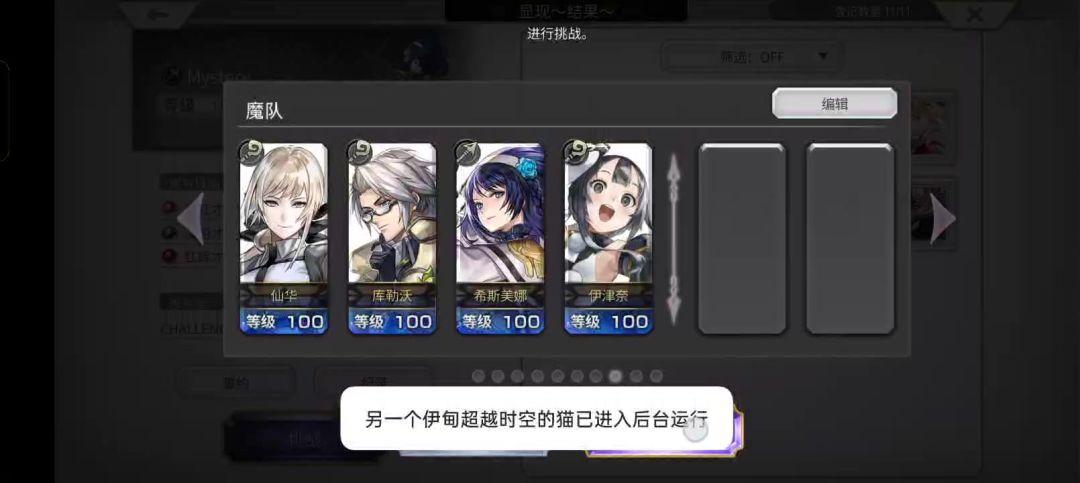Open the 筛选 OFF filter dropdown

pyautogui.click(x=751, y=57)
